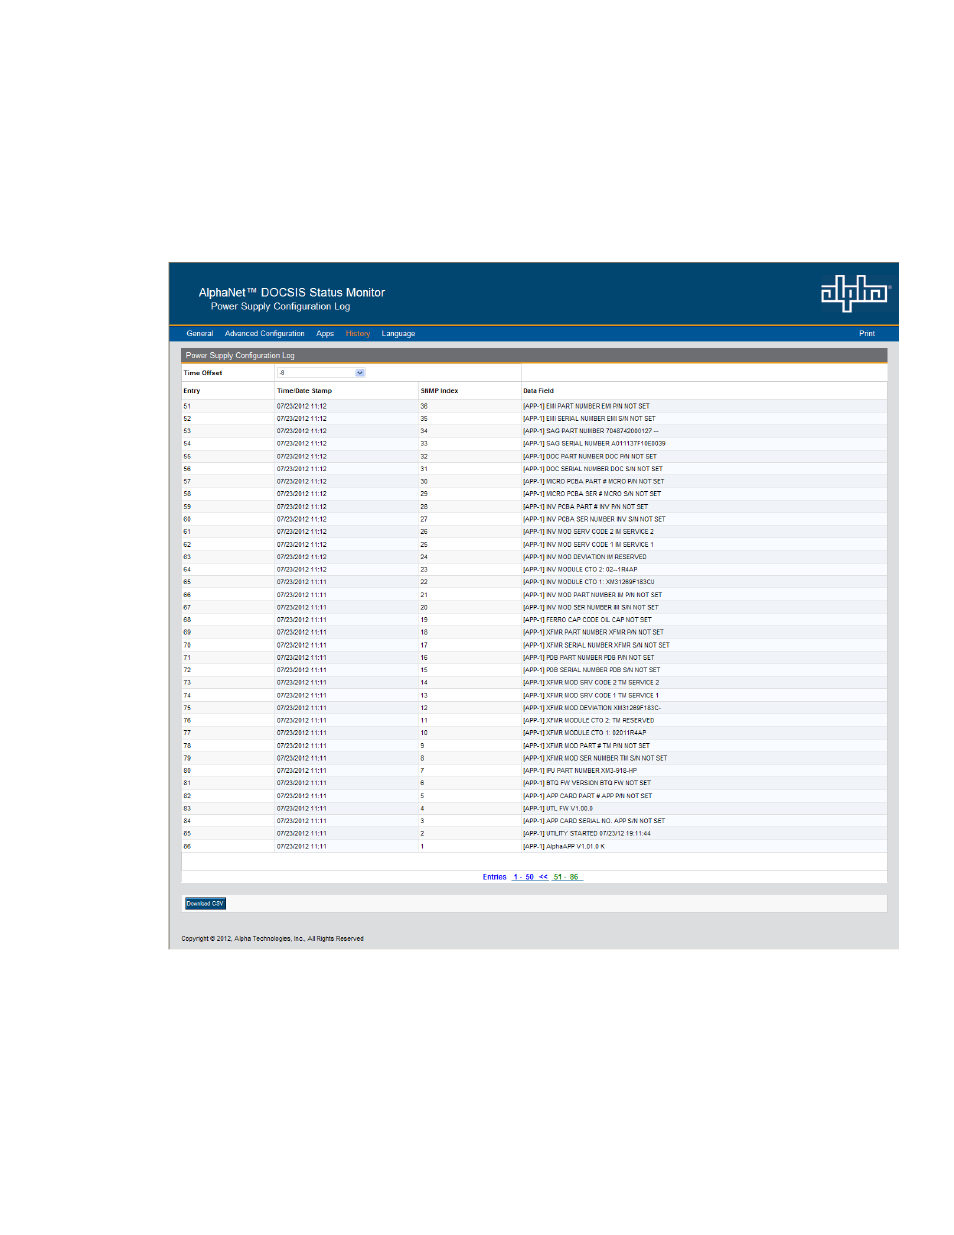Select the XFMR MOD SRV CODE 2 field
Screen dimensions: 954x1235
591,683
